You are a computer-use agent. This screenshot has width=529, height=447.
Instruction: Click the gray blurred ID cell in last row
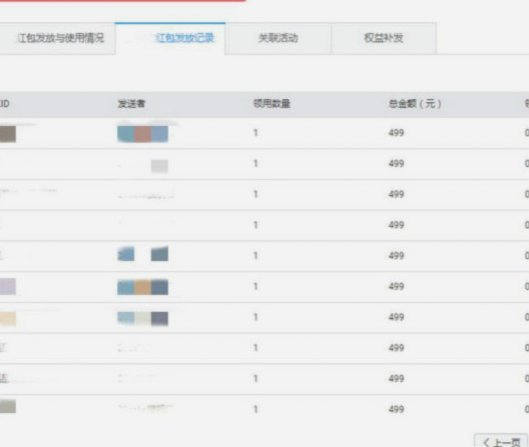click(8, 407)
